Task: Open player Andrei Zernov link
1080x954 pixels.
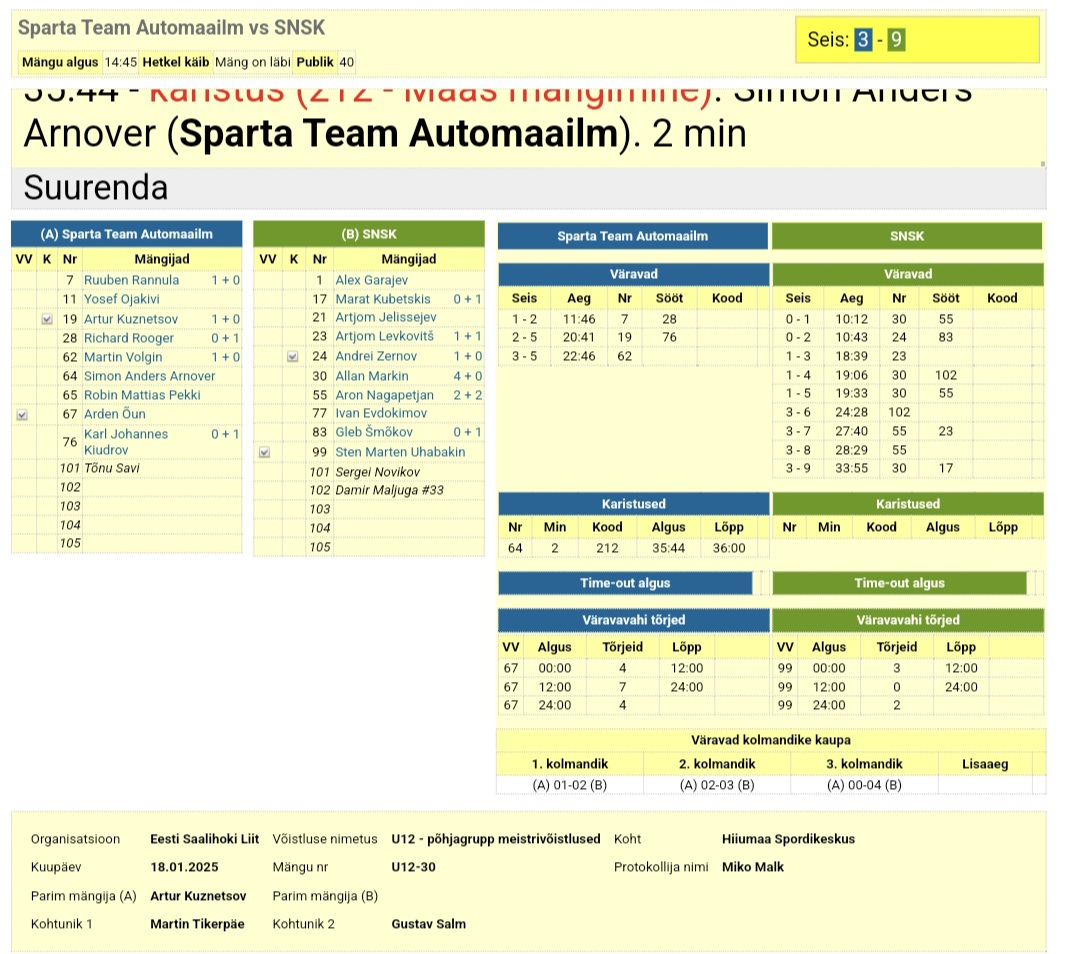Action: point(376,356)
